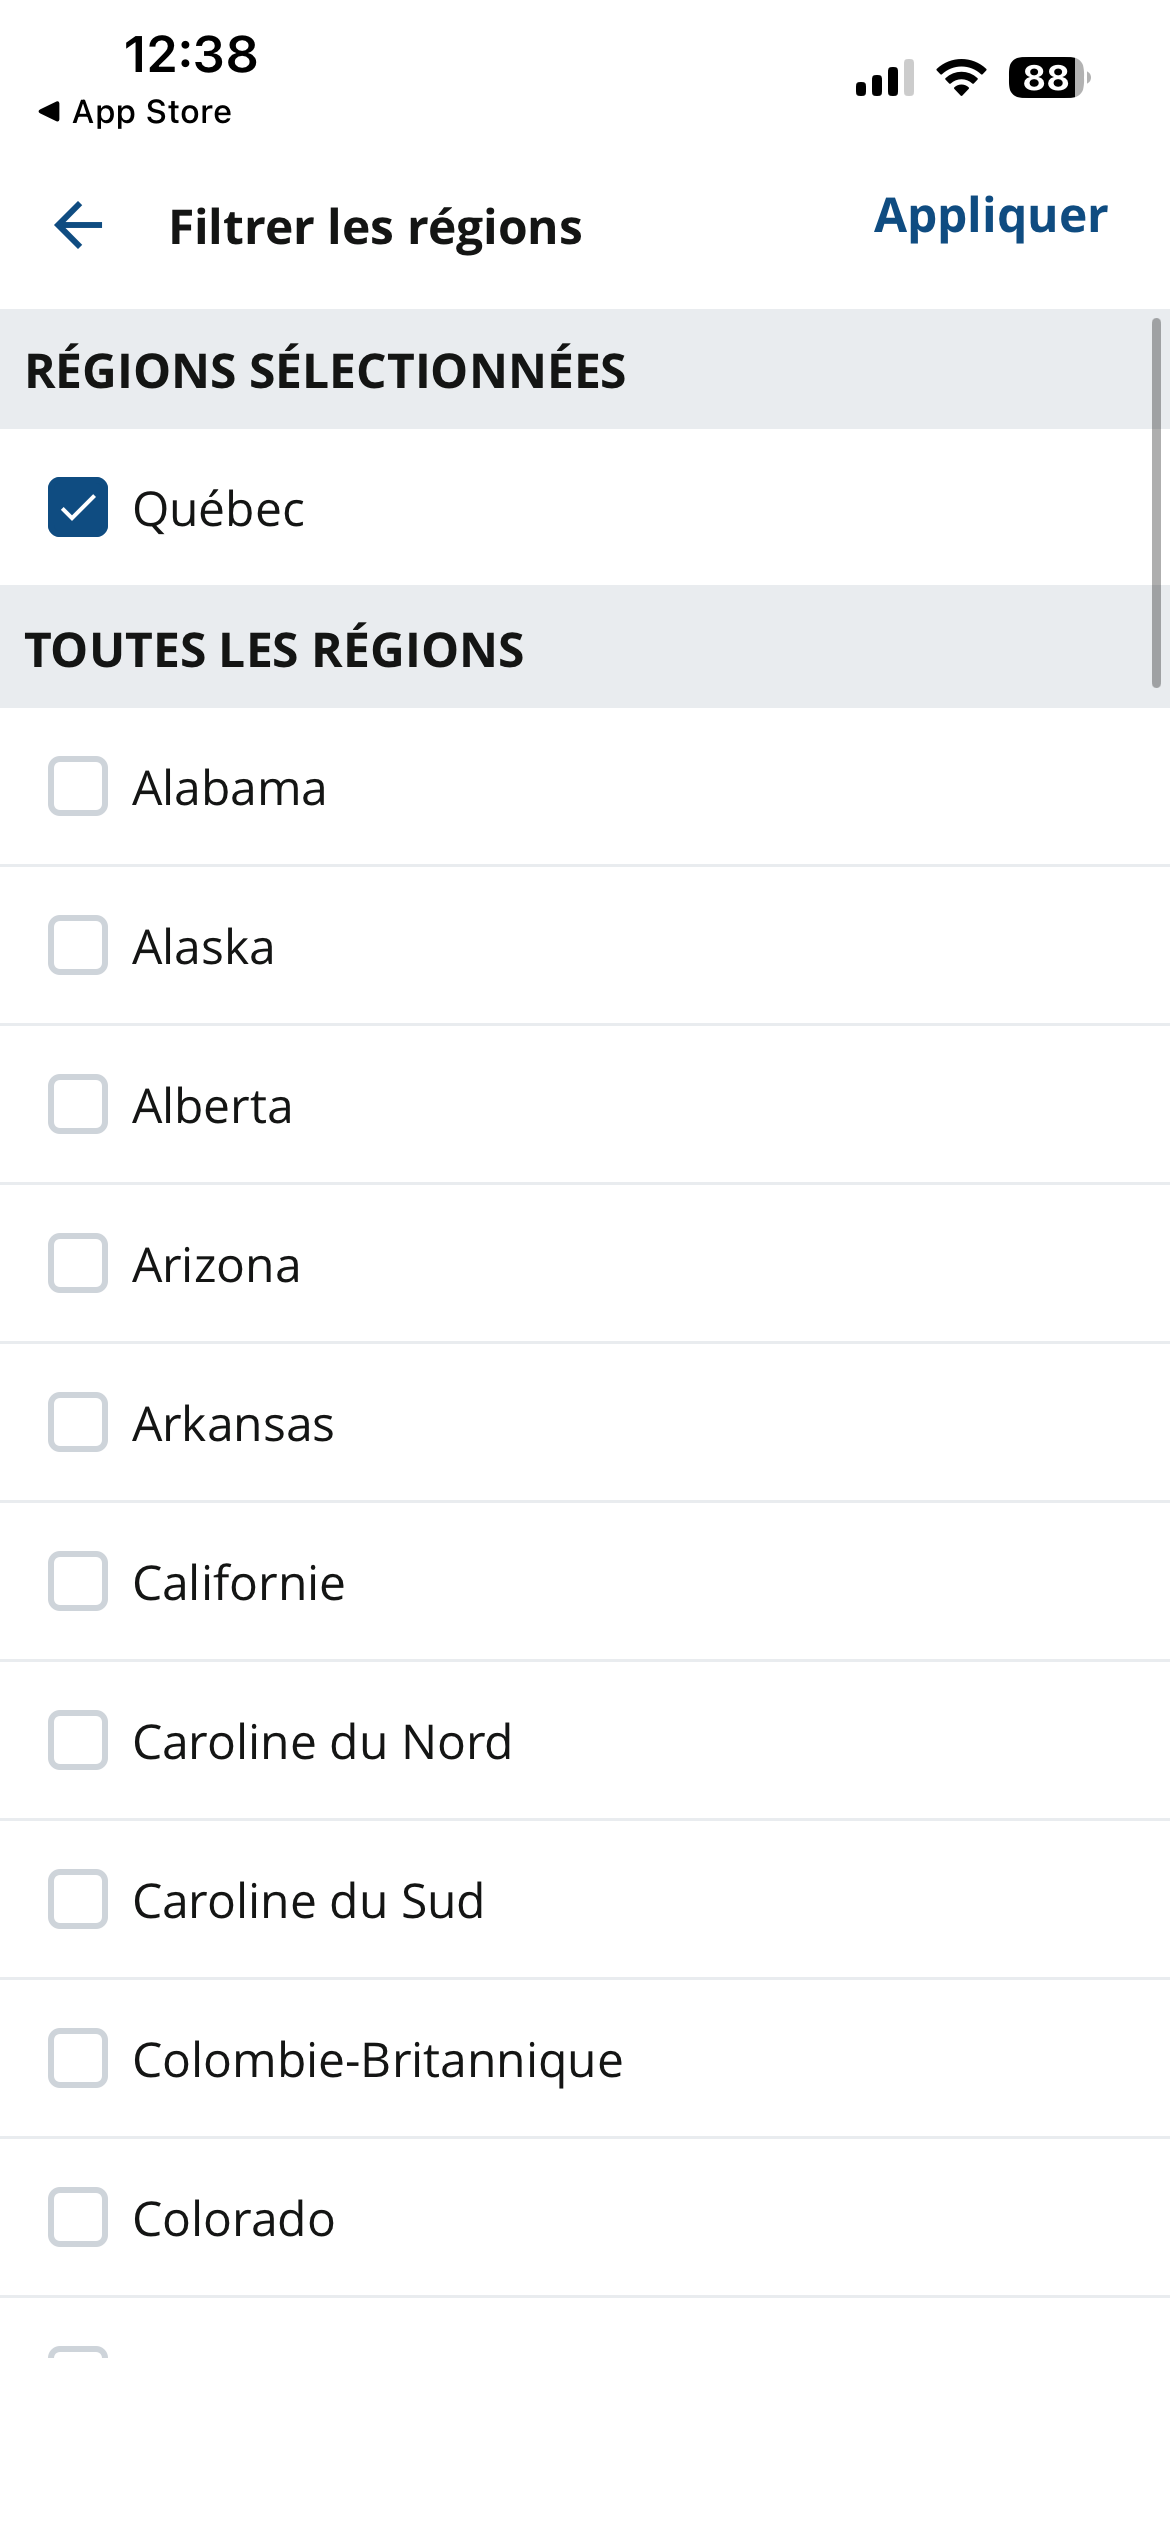Tick the Arizona checkbox
Image resolution: width=1170 pixels, height=2532 pixels.
(78, 1264)
